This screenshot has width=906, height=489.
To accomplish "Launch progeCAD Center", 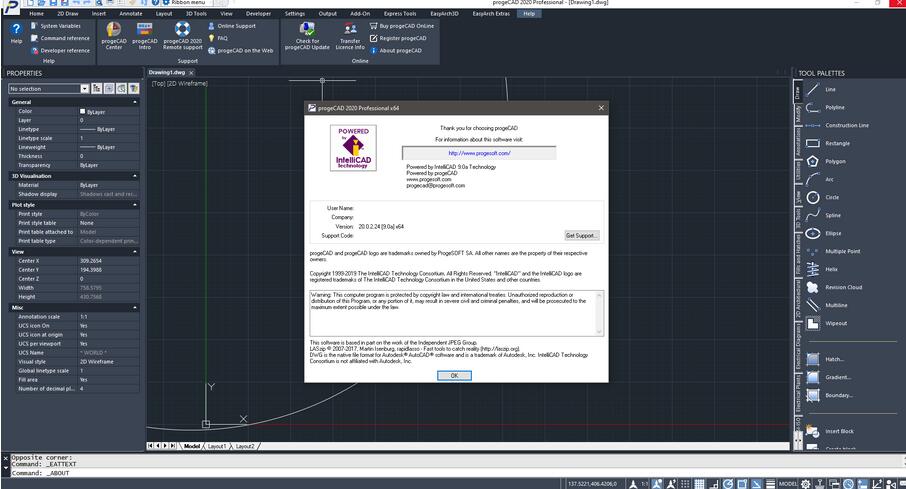I will pos(114,36).
